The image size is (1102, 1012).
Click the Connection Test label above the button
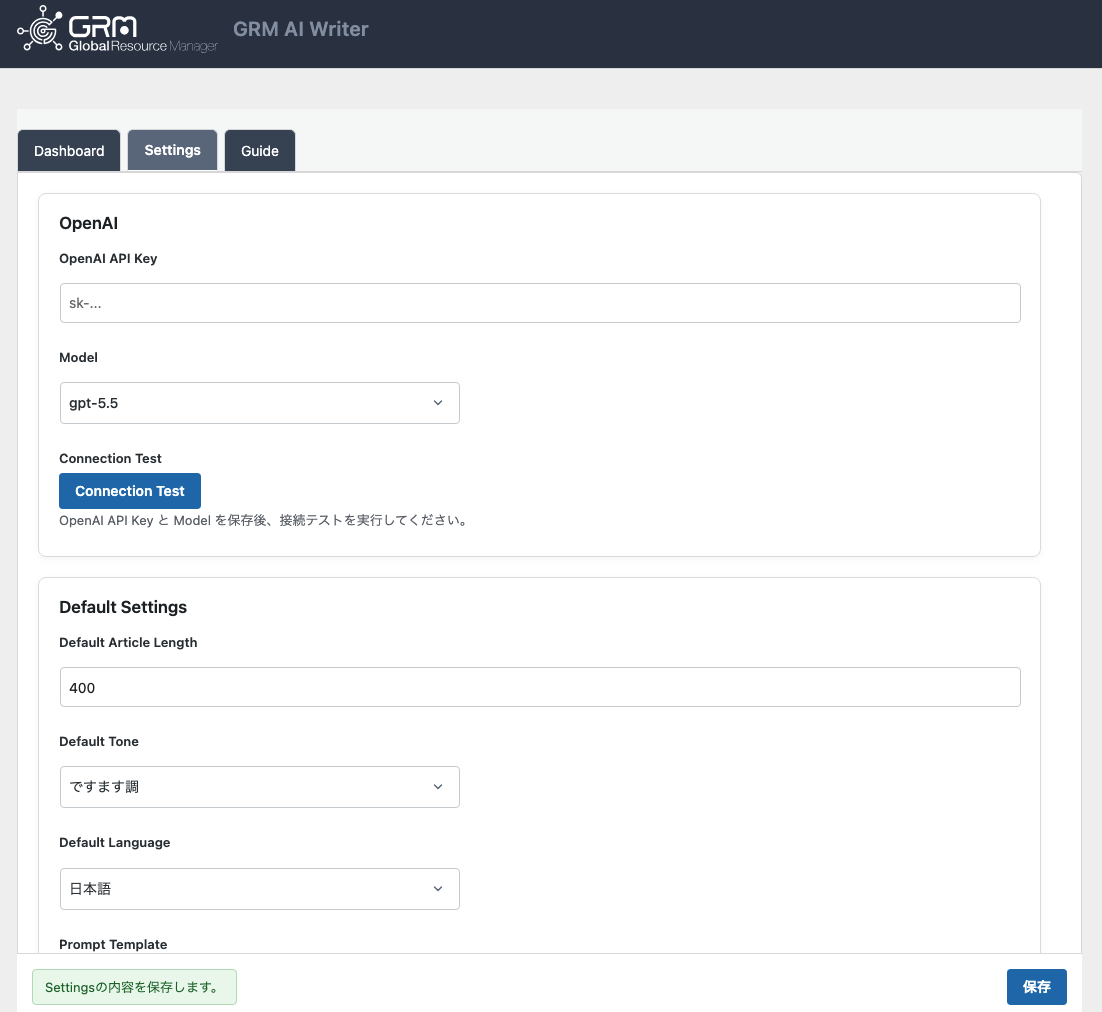(110, 458)
